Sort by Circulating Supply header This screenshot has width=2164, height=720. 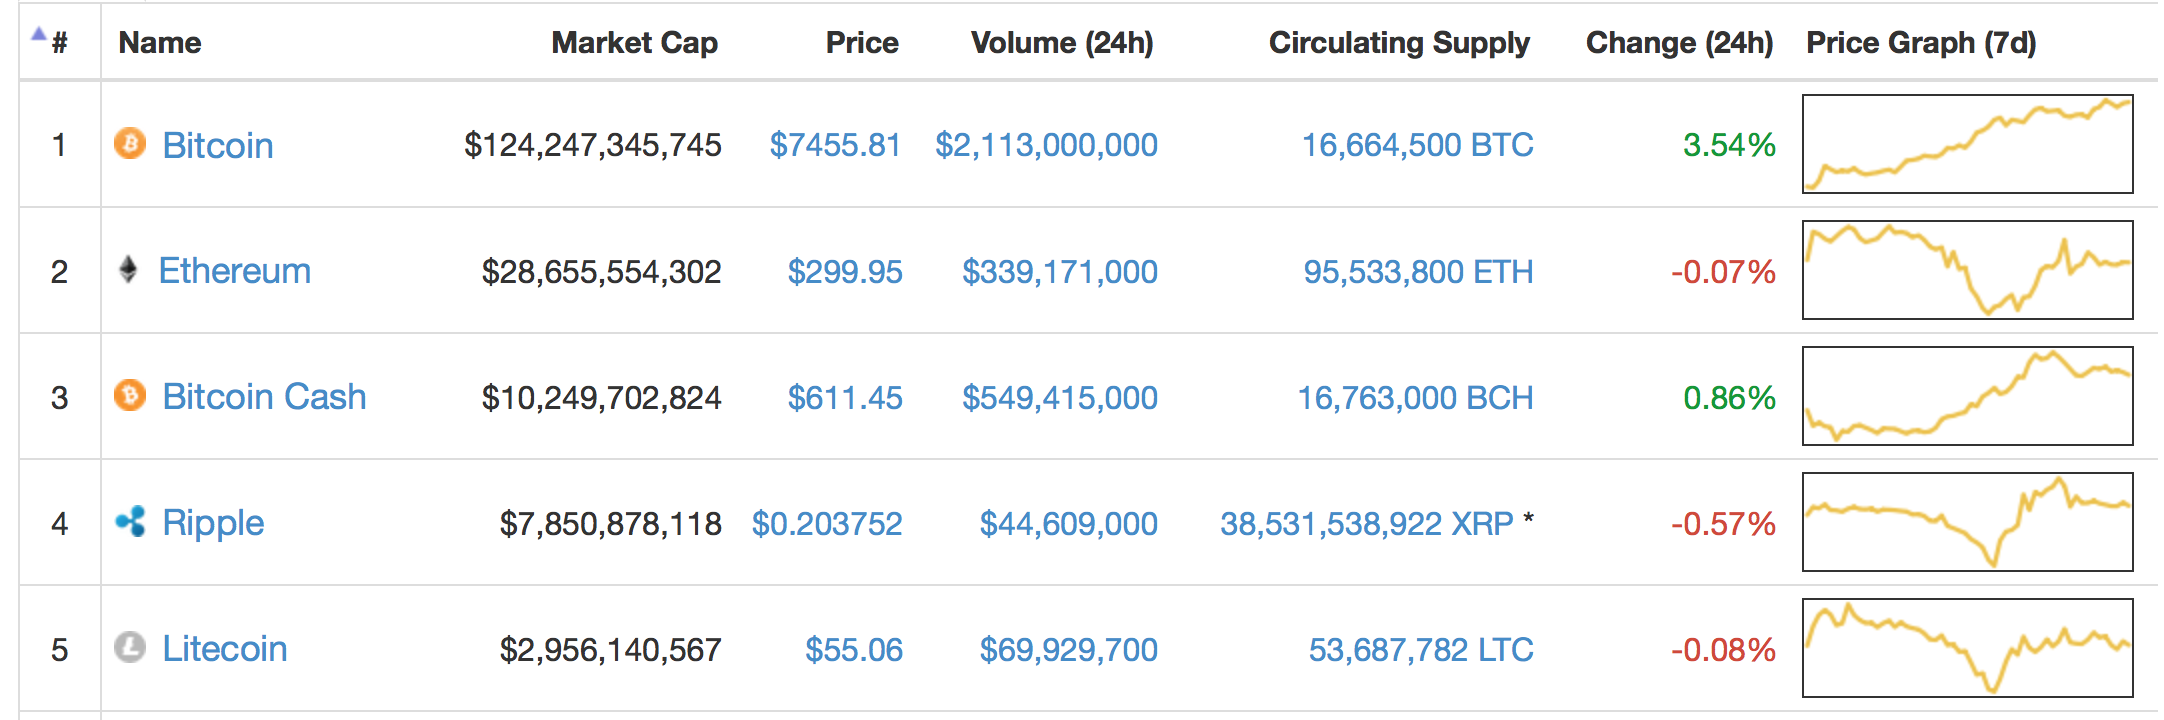pos(1398,43)
